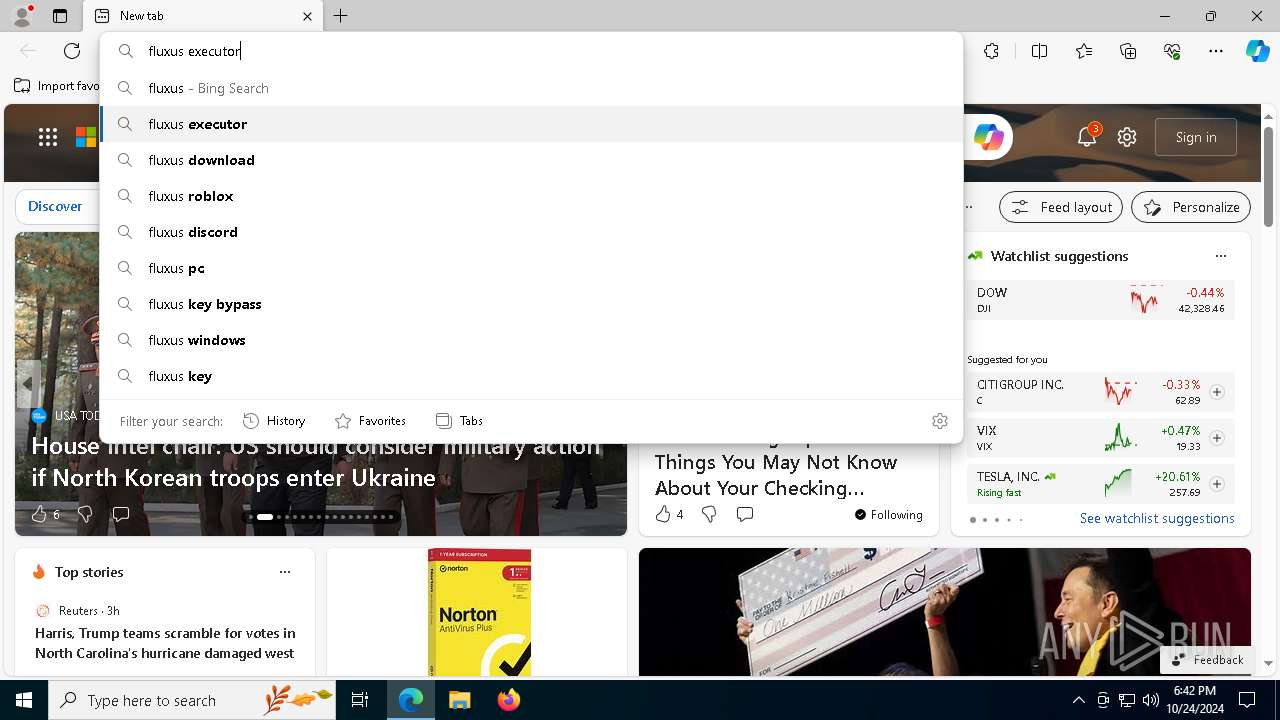Open the Windows Start menu
The height and width of the screenshot is (720, 1280).
[24, 700]
